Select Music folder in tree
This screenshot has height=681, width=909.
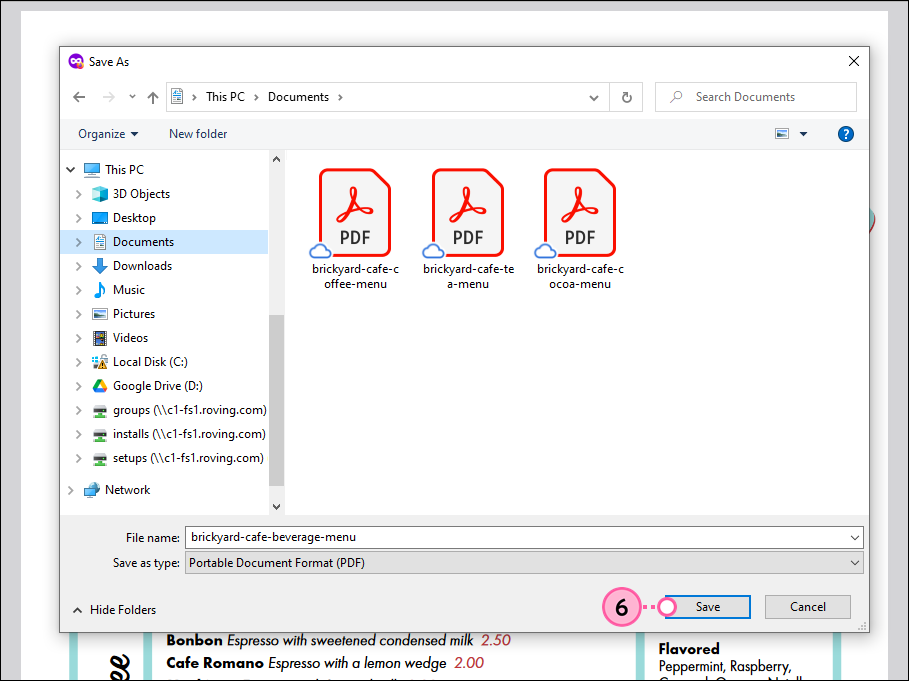click(x=129, y=290)
